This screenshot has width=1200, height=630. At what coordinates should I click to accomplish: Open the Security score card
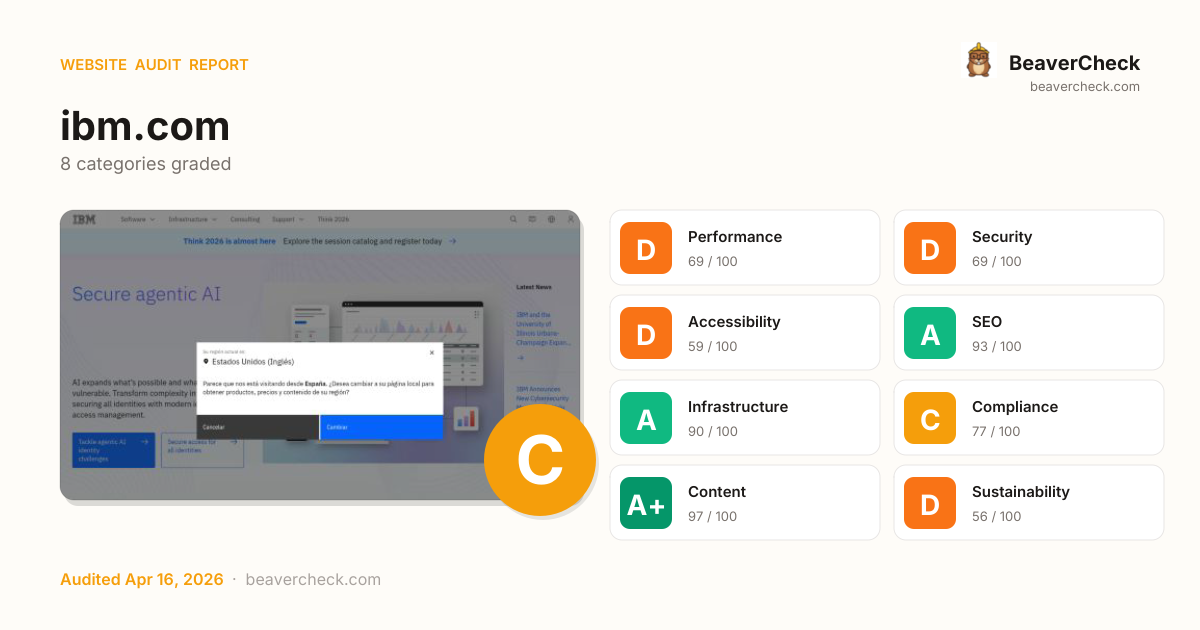click(x=1028, y=248)
